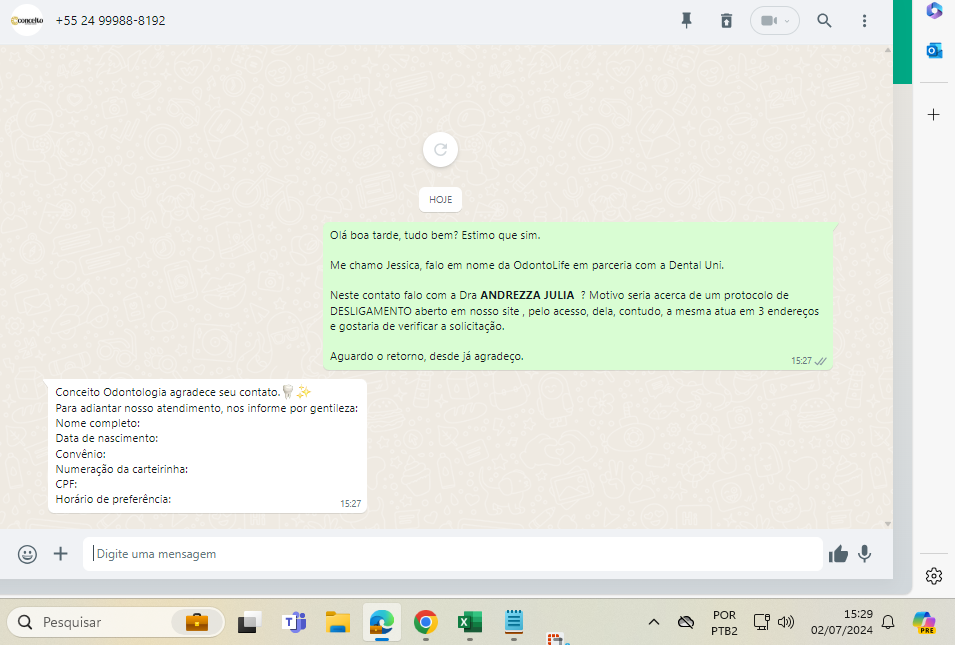This screenshot has width=955, height=645.
Task: Pin this chat with the pin icon
Action: pos(686,21)
